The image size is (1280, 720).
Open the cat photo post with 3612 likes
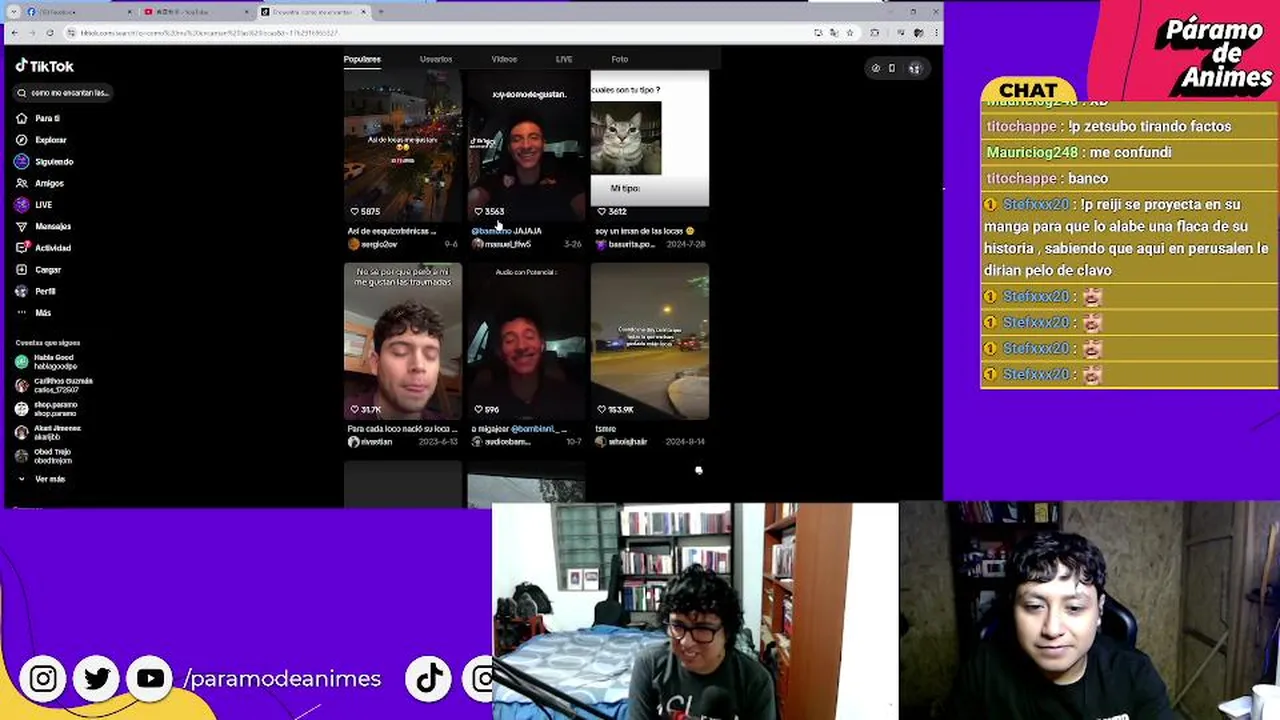(650, 145)
